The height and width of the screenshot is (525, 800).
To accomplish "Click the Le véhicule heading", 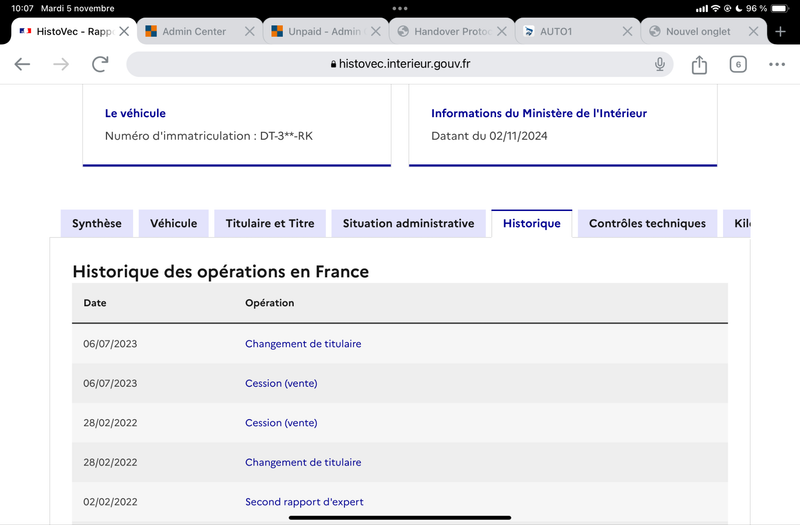I will [x=135, y=113].
